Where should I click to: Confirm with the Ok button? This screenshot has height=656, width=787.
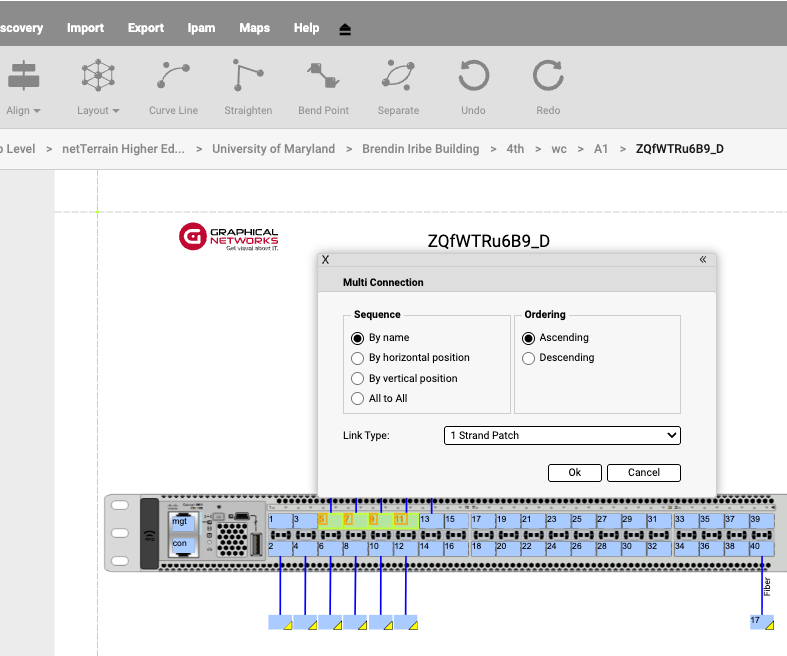click(x=575, y=473)
